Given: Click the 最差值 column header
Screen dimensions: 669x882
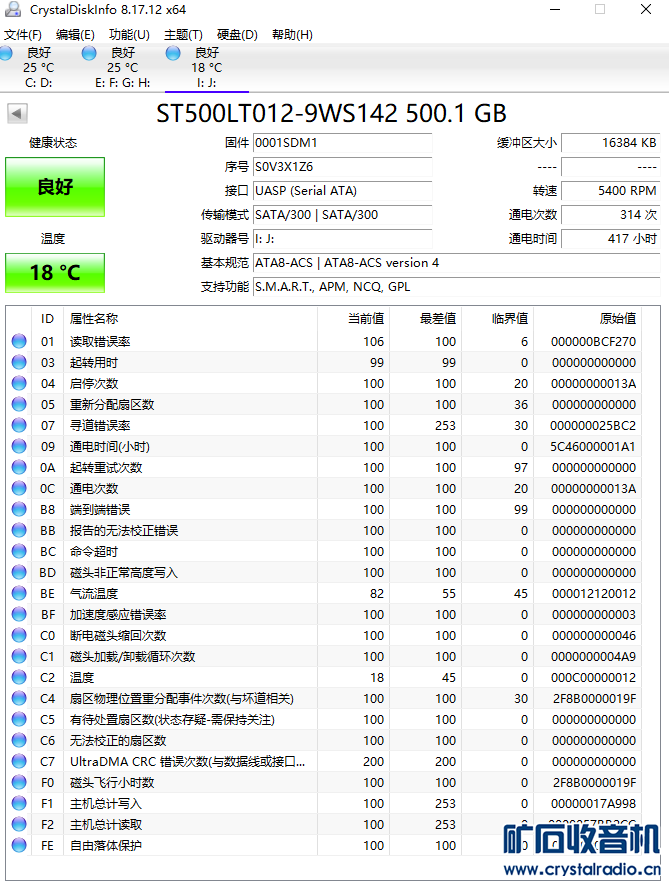Looking at the screenshot, I should tap(425, 318).
